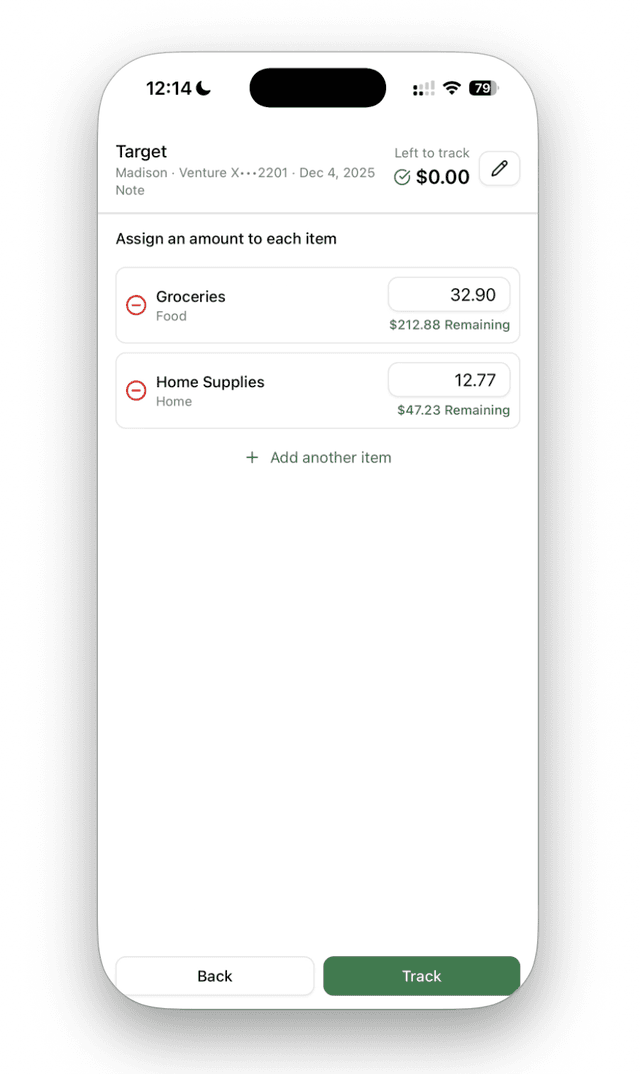Open the Home category under Home Supplies
Image resolution: width=640 pixels, height=1074 pixels.
click(174, 401)
